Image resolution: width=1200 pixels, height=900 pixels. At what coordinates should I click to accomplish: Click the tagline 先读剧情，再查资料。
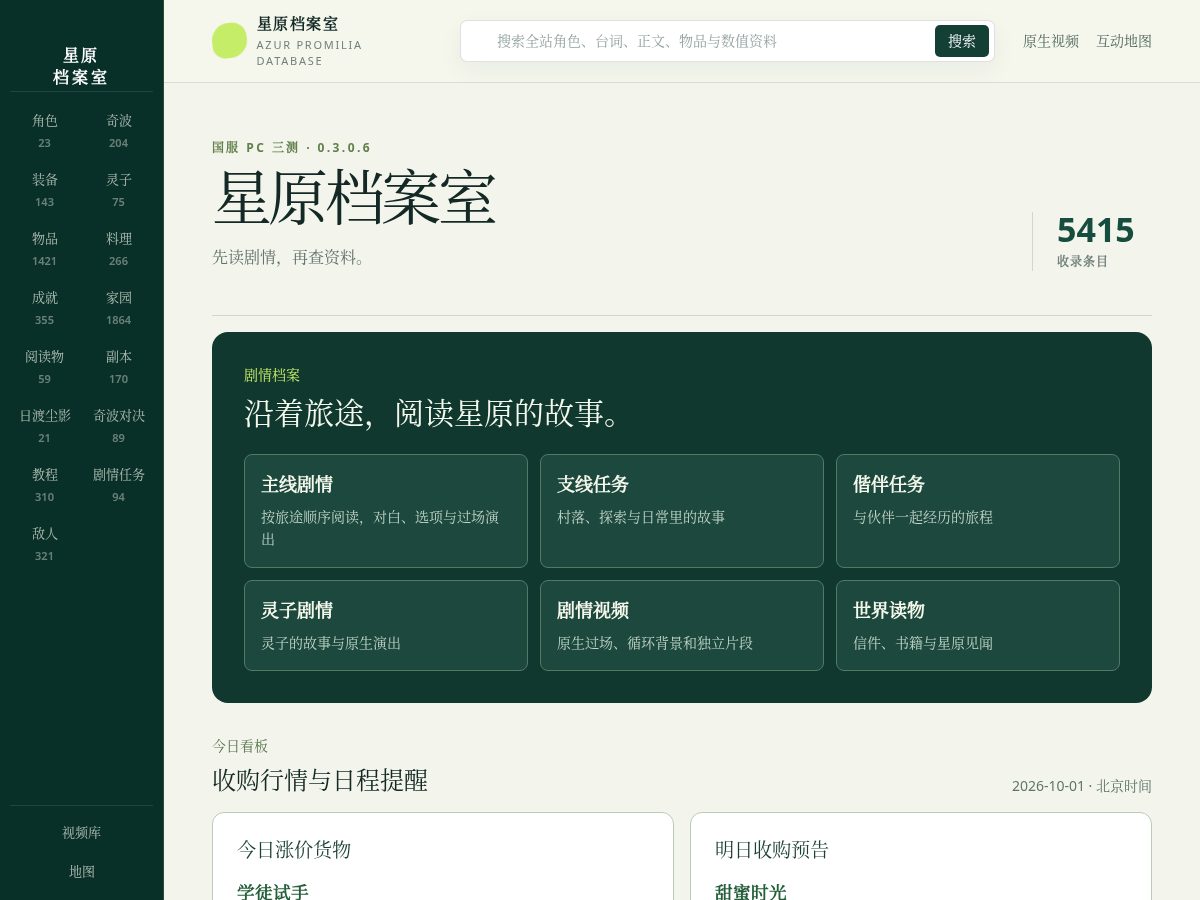[x=291, y=257]
